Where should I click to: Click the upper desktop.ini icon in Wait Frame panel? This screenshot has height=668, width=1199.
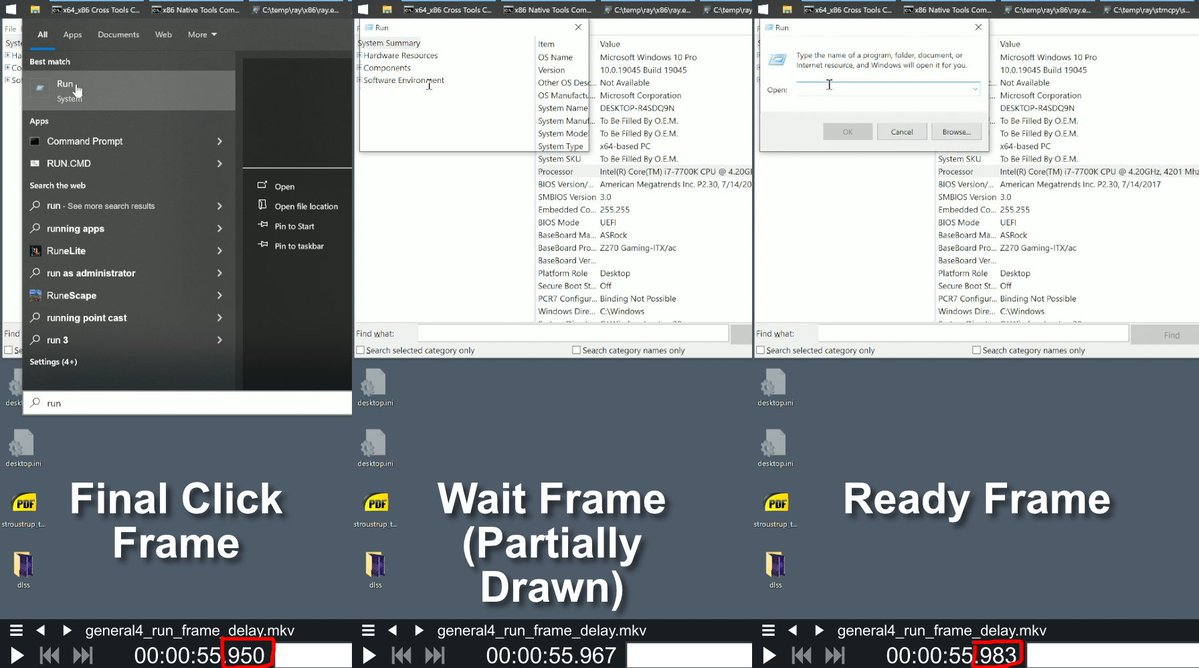[x=374, y=383]
